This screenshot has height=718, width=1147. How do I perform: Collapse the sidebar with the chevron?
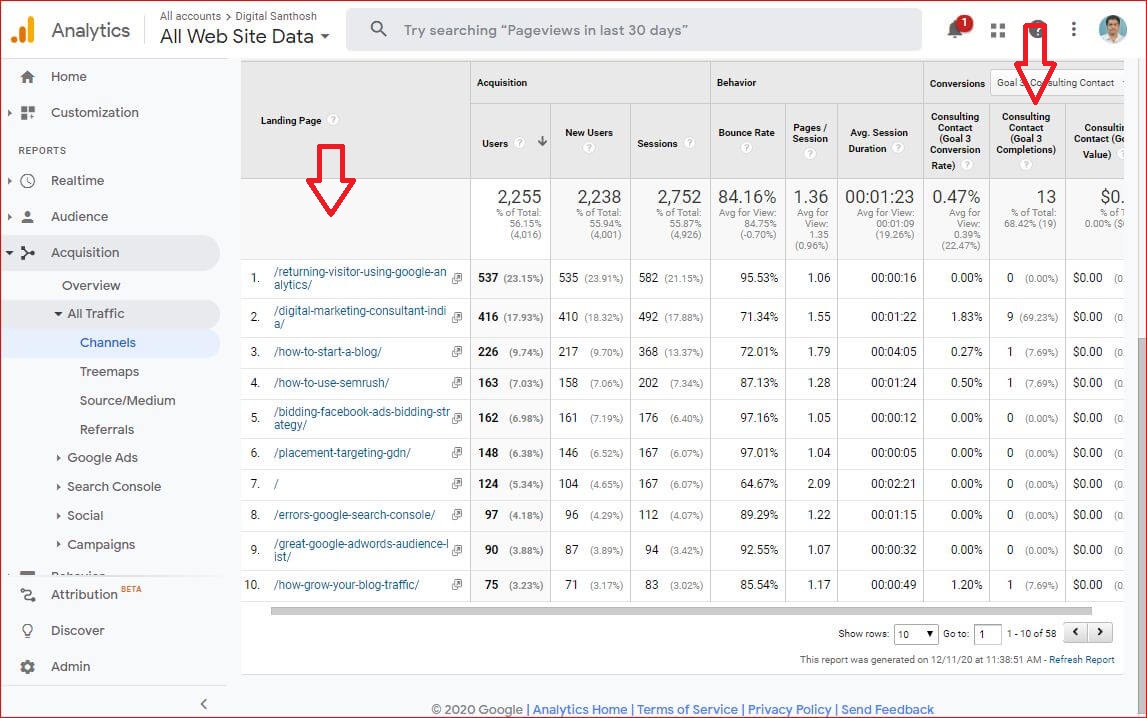click(203, 704)
